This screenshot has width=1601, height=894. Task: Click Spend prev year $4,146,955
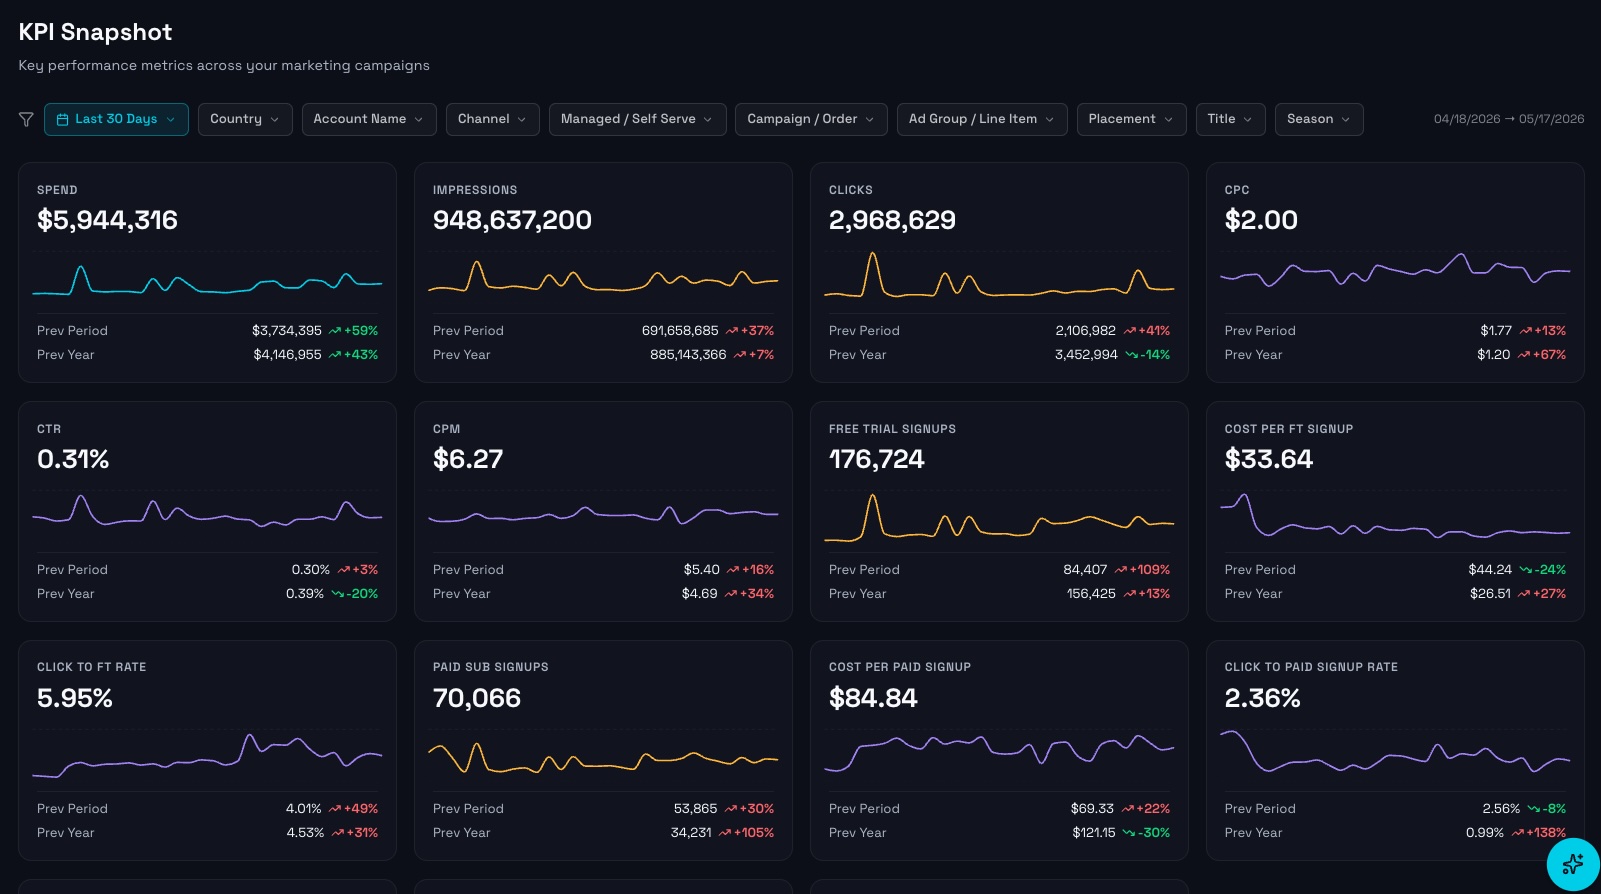[x=287, y=355]
